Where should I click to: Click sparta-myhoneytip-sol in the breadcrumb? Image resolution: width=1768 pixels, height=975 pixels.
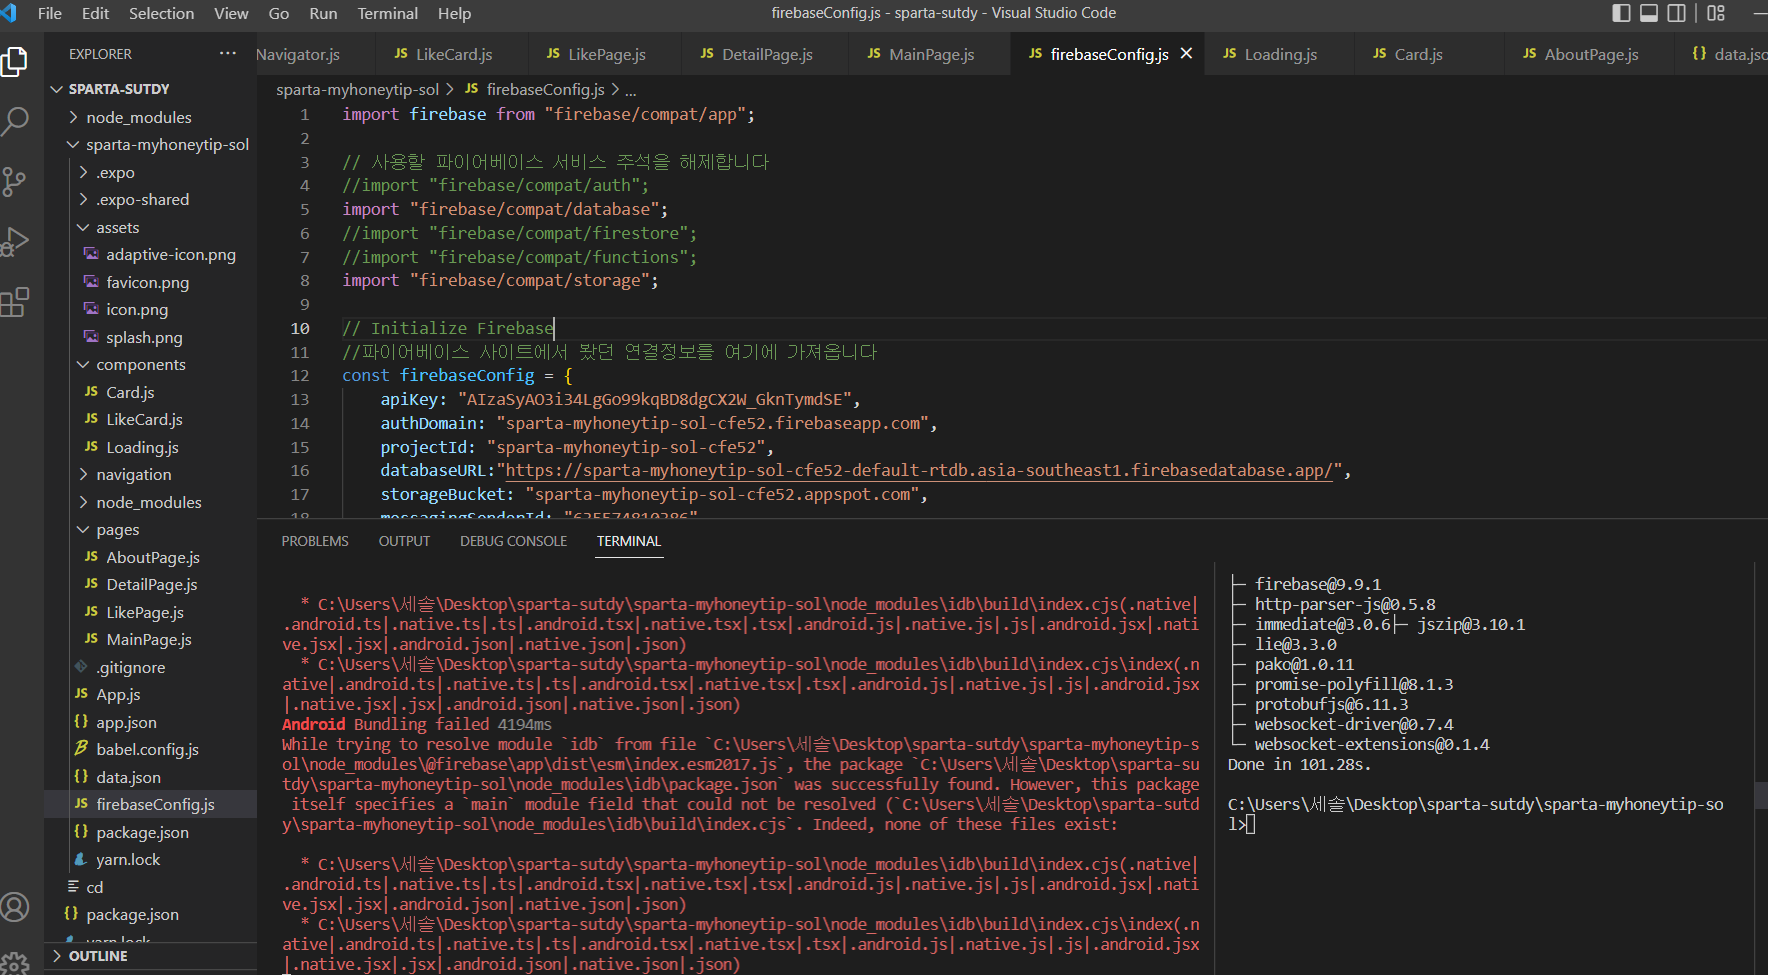pyautogui.click(x=357, y=89)
